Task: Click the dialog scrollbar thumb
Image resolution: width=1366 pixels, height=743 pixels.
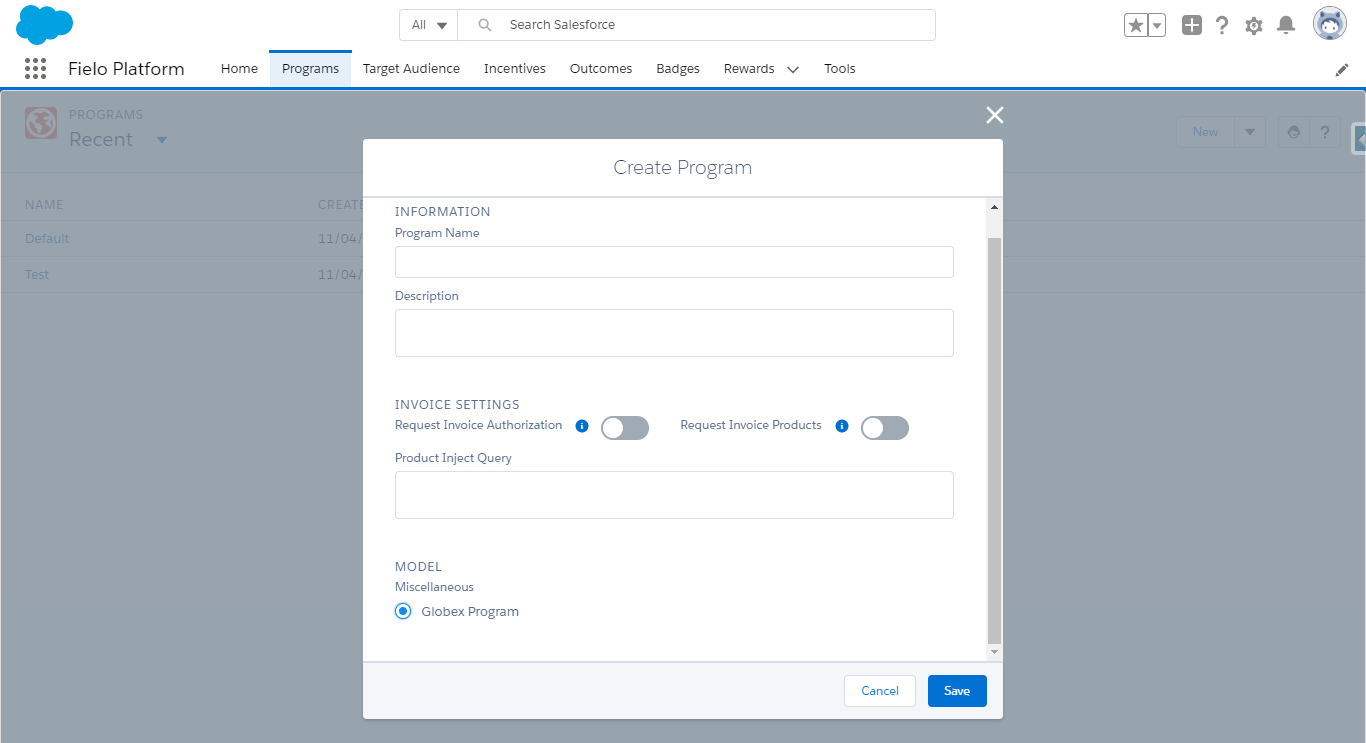Action: (x=994, y=440)
